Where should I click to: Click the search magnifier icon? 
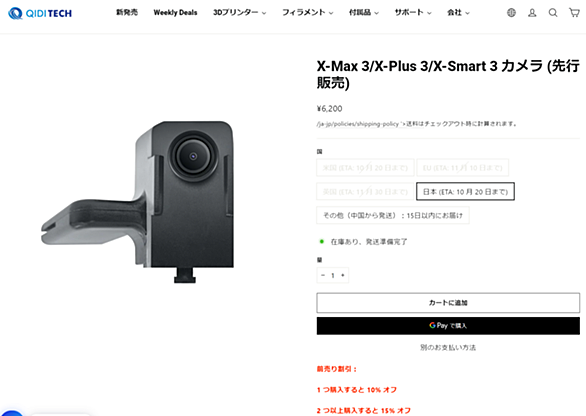(553, 13)
